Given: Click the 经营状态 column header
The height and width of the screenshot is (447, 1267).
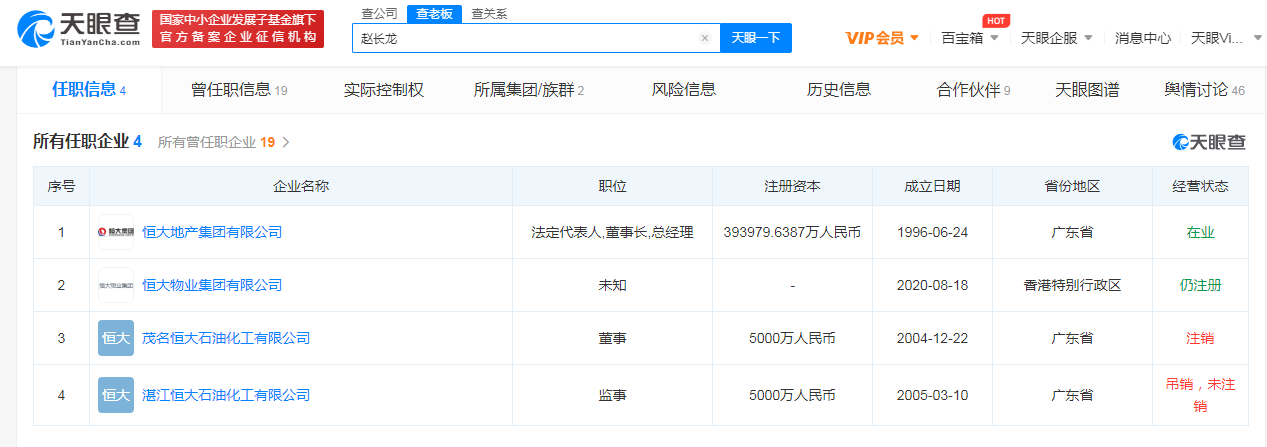Looking at the screenshot, I should (1200, 186).
